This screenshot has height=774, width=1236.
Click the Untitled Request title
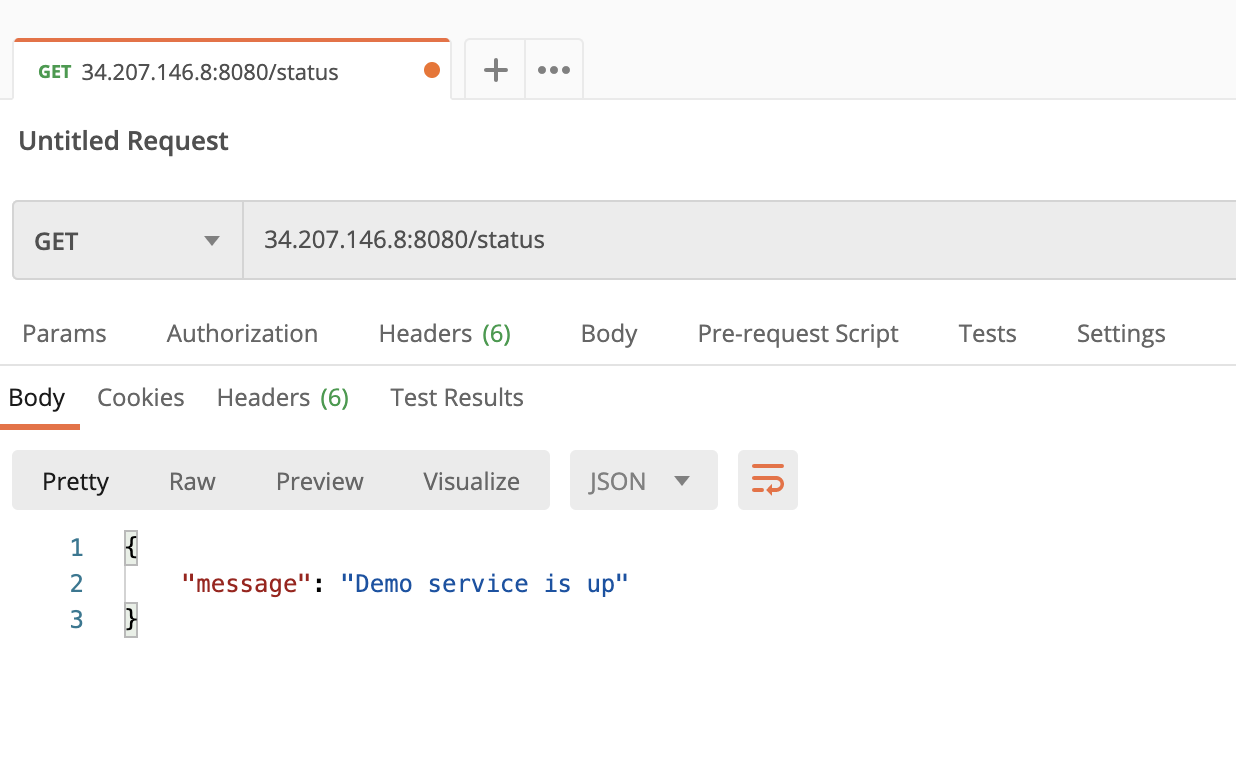pos(124,141)
